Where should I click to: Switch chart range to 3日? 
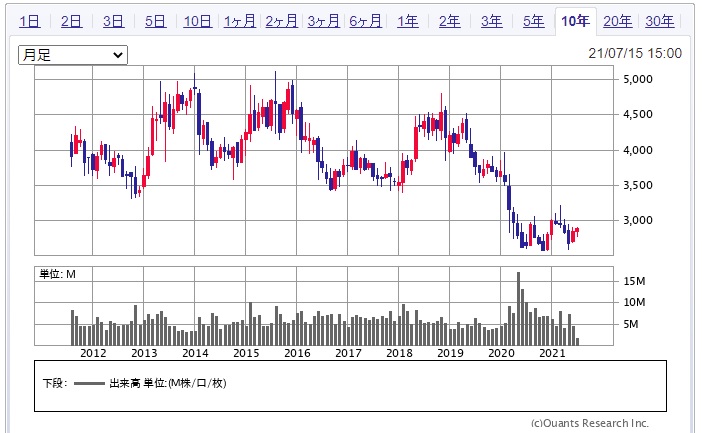(114, 21)
